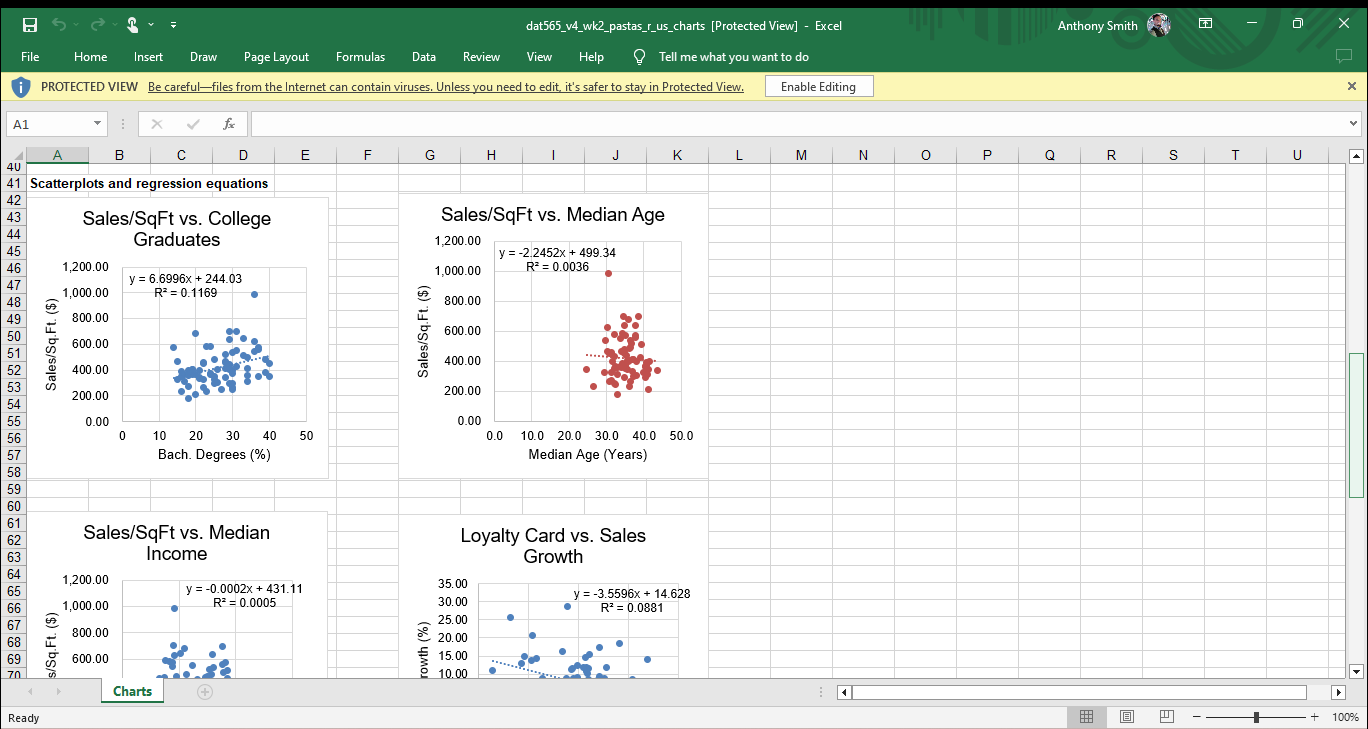Click the formula bar Cancel icon

[157, 124]
